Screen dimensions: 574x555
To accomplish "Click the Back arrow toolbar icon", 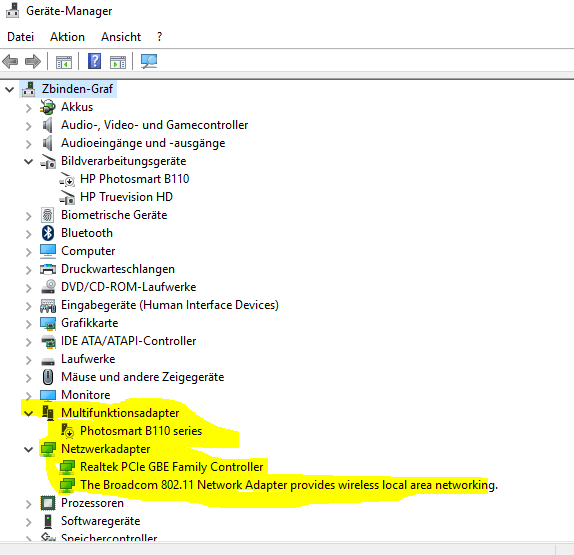I will click(x=10, y=61).
